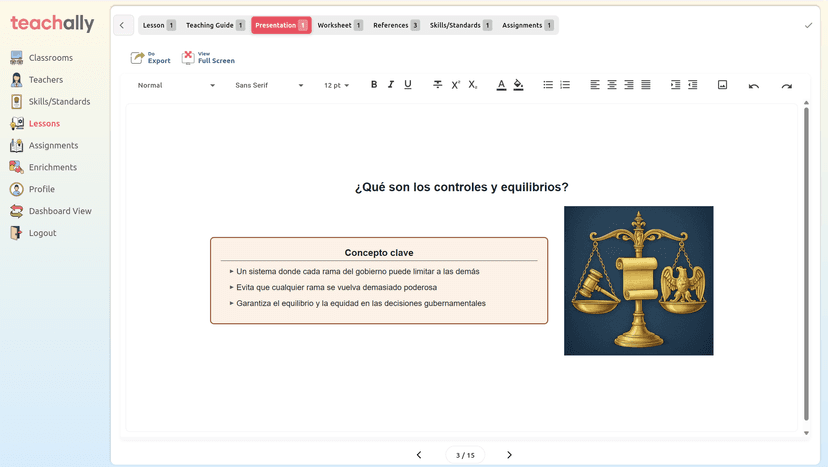Apply subscript formatting

click(473, 85)
